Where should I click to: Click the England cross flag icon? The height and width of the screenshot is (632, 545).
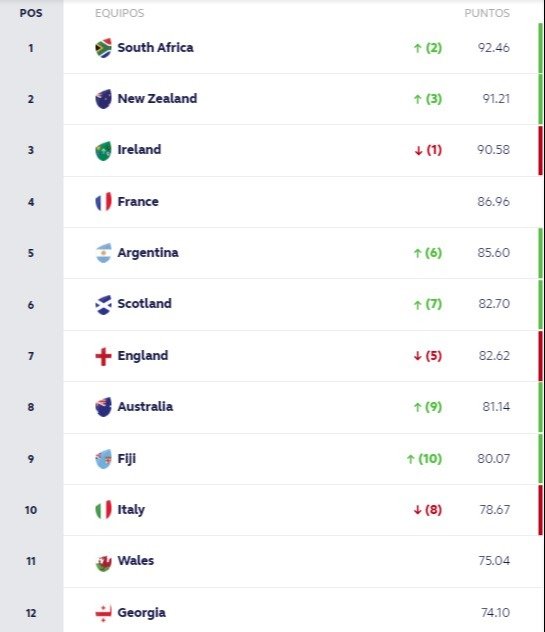click(103, 356)
